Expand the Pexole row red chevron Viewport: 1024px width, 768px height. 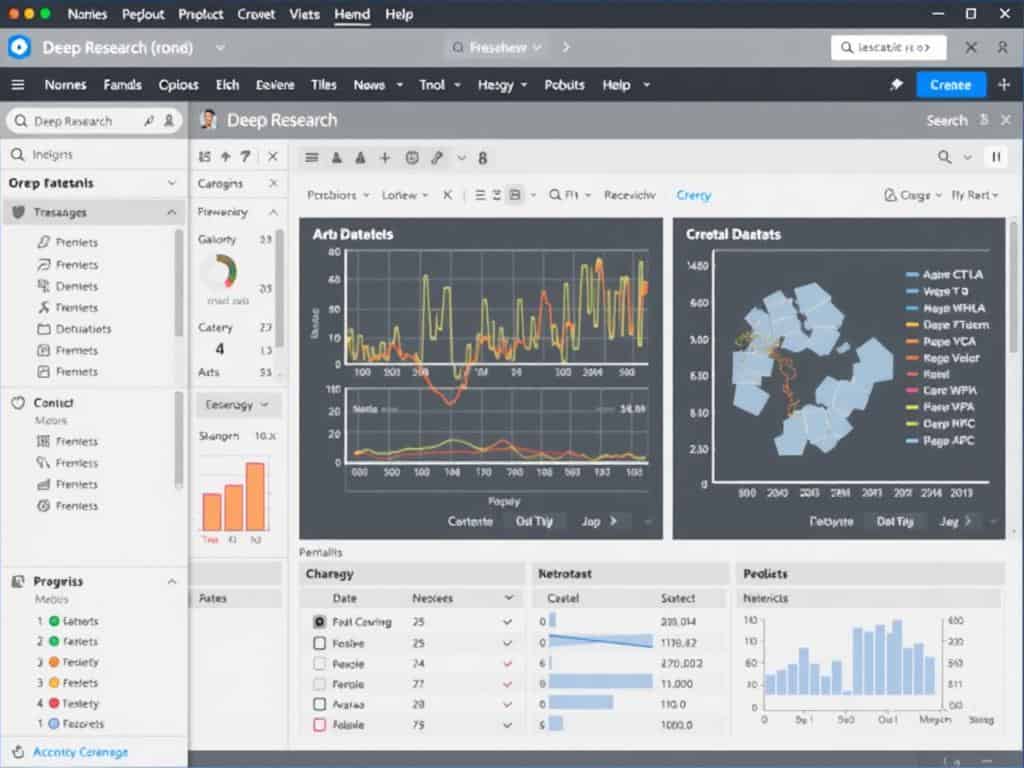pyautogui.click(x=507, y=664)
